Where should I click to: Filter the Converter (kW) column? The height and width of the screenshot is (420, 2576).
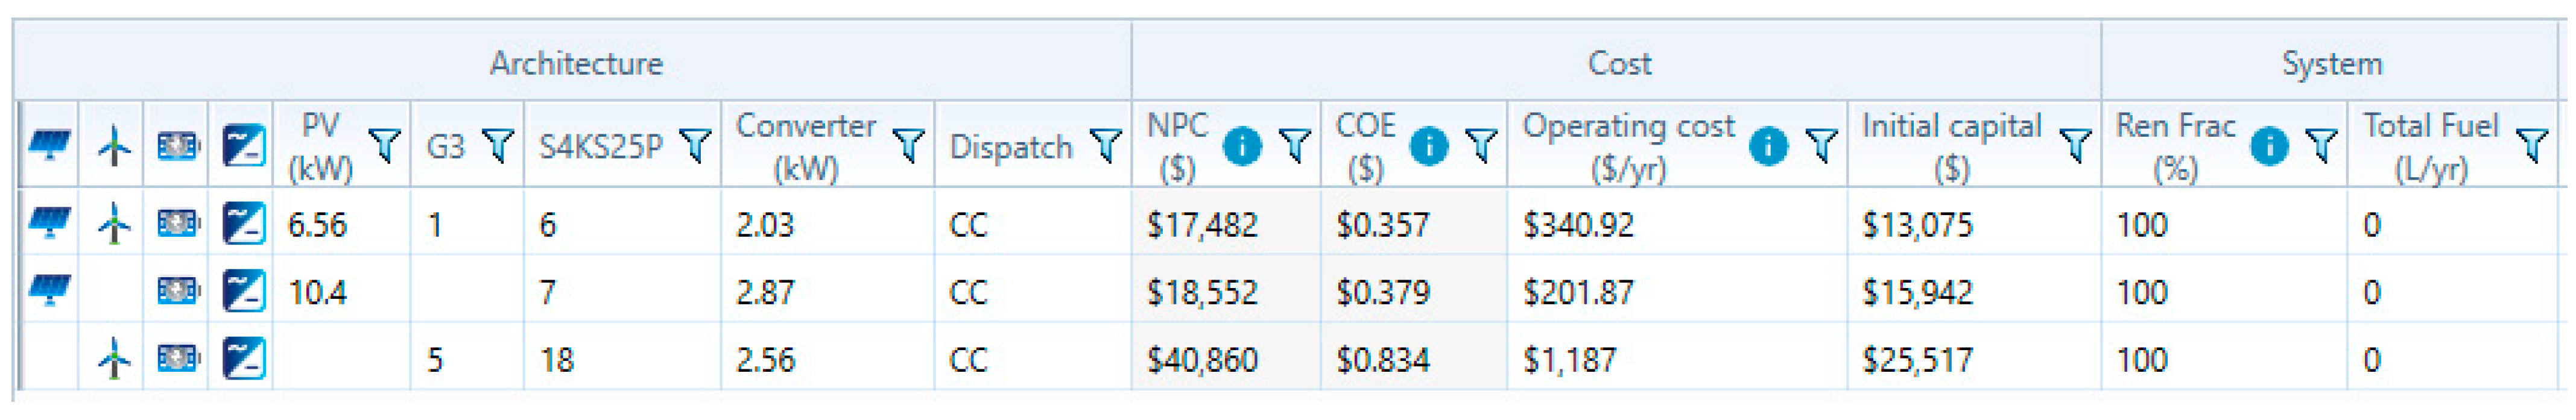point(908,146)
